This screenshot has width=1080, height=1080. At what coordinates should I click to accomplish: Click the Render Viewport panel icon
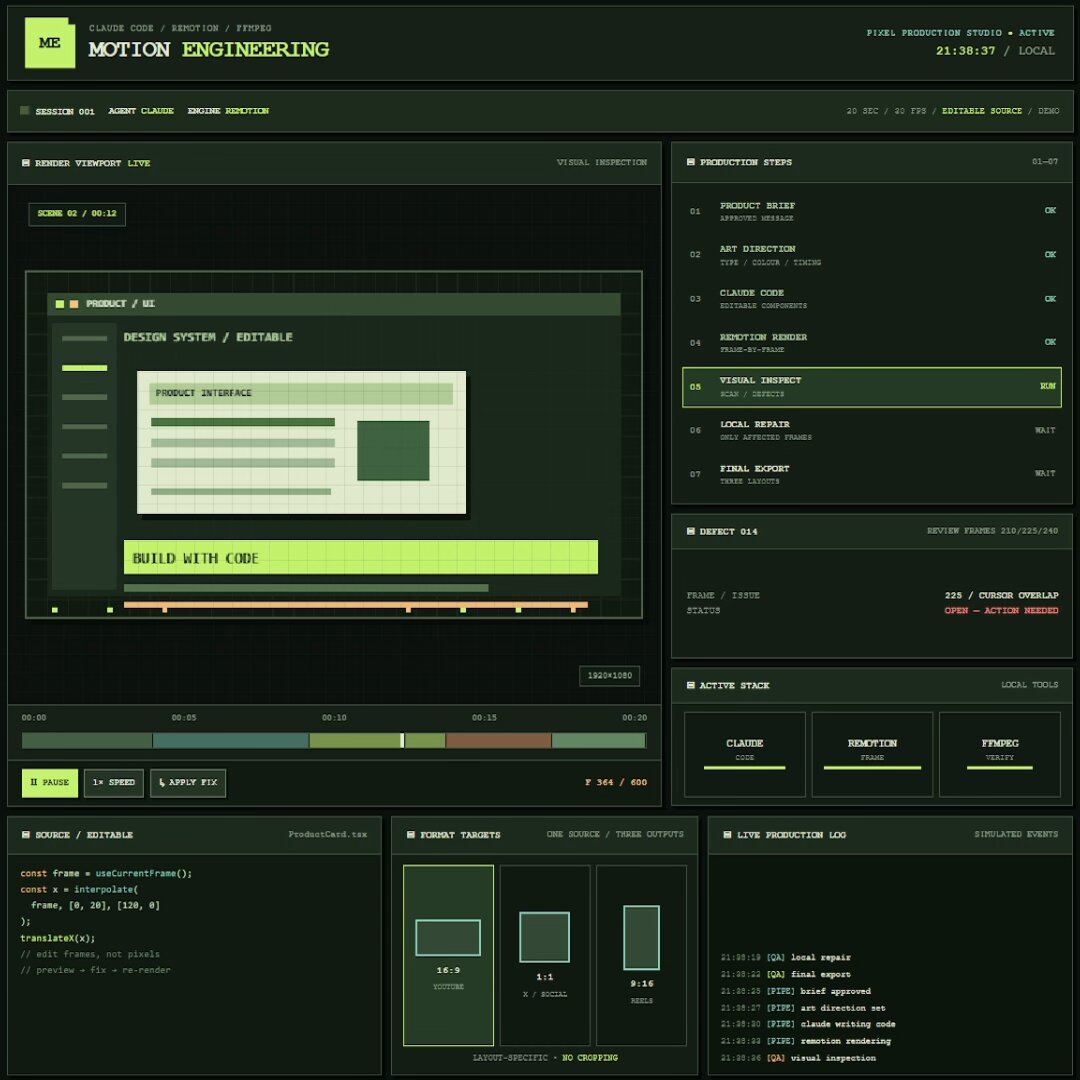coord(26,163)
